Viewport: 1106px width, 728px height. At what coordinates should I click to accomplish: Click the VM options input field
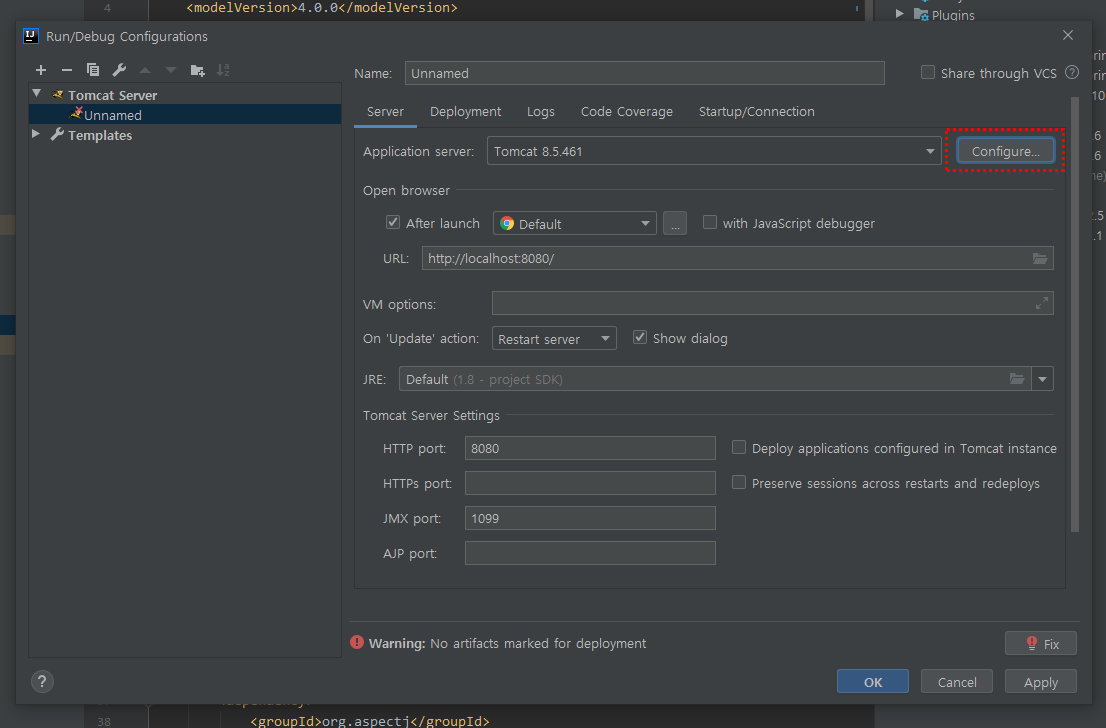[772, 303]
